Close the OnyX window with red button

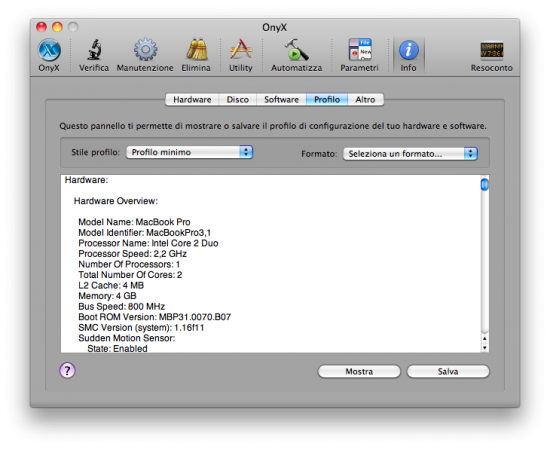point(42,27)
